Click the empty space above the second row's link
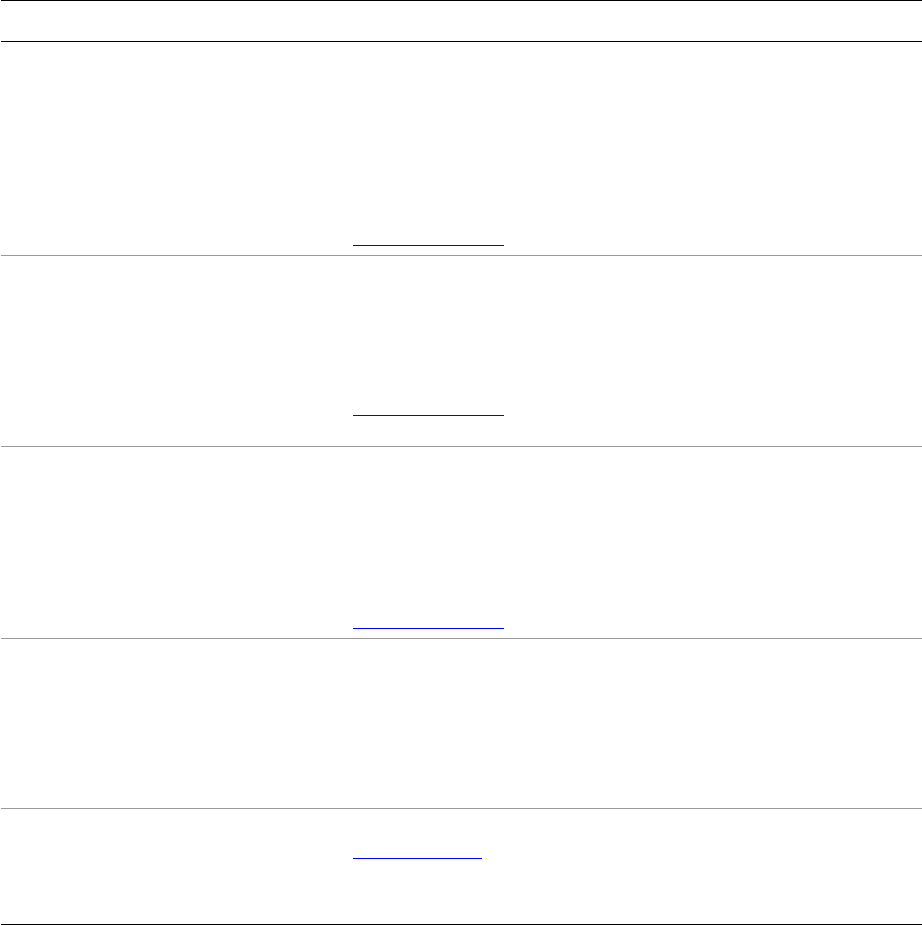The image size is (922, 925). 428,330
